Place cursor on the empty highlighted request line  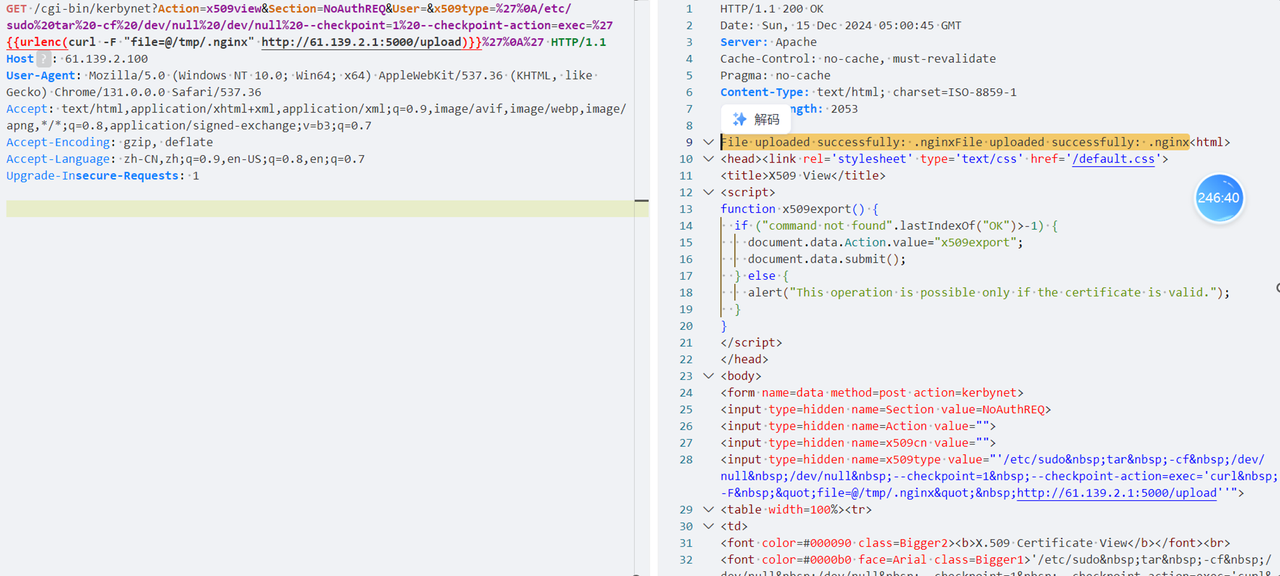coord(327,209)
